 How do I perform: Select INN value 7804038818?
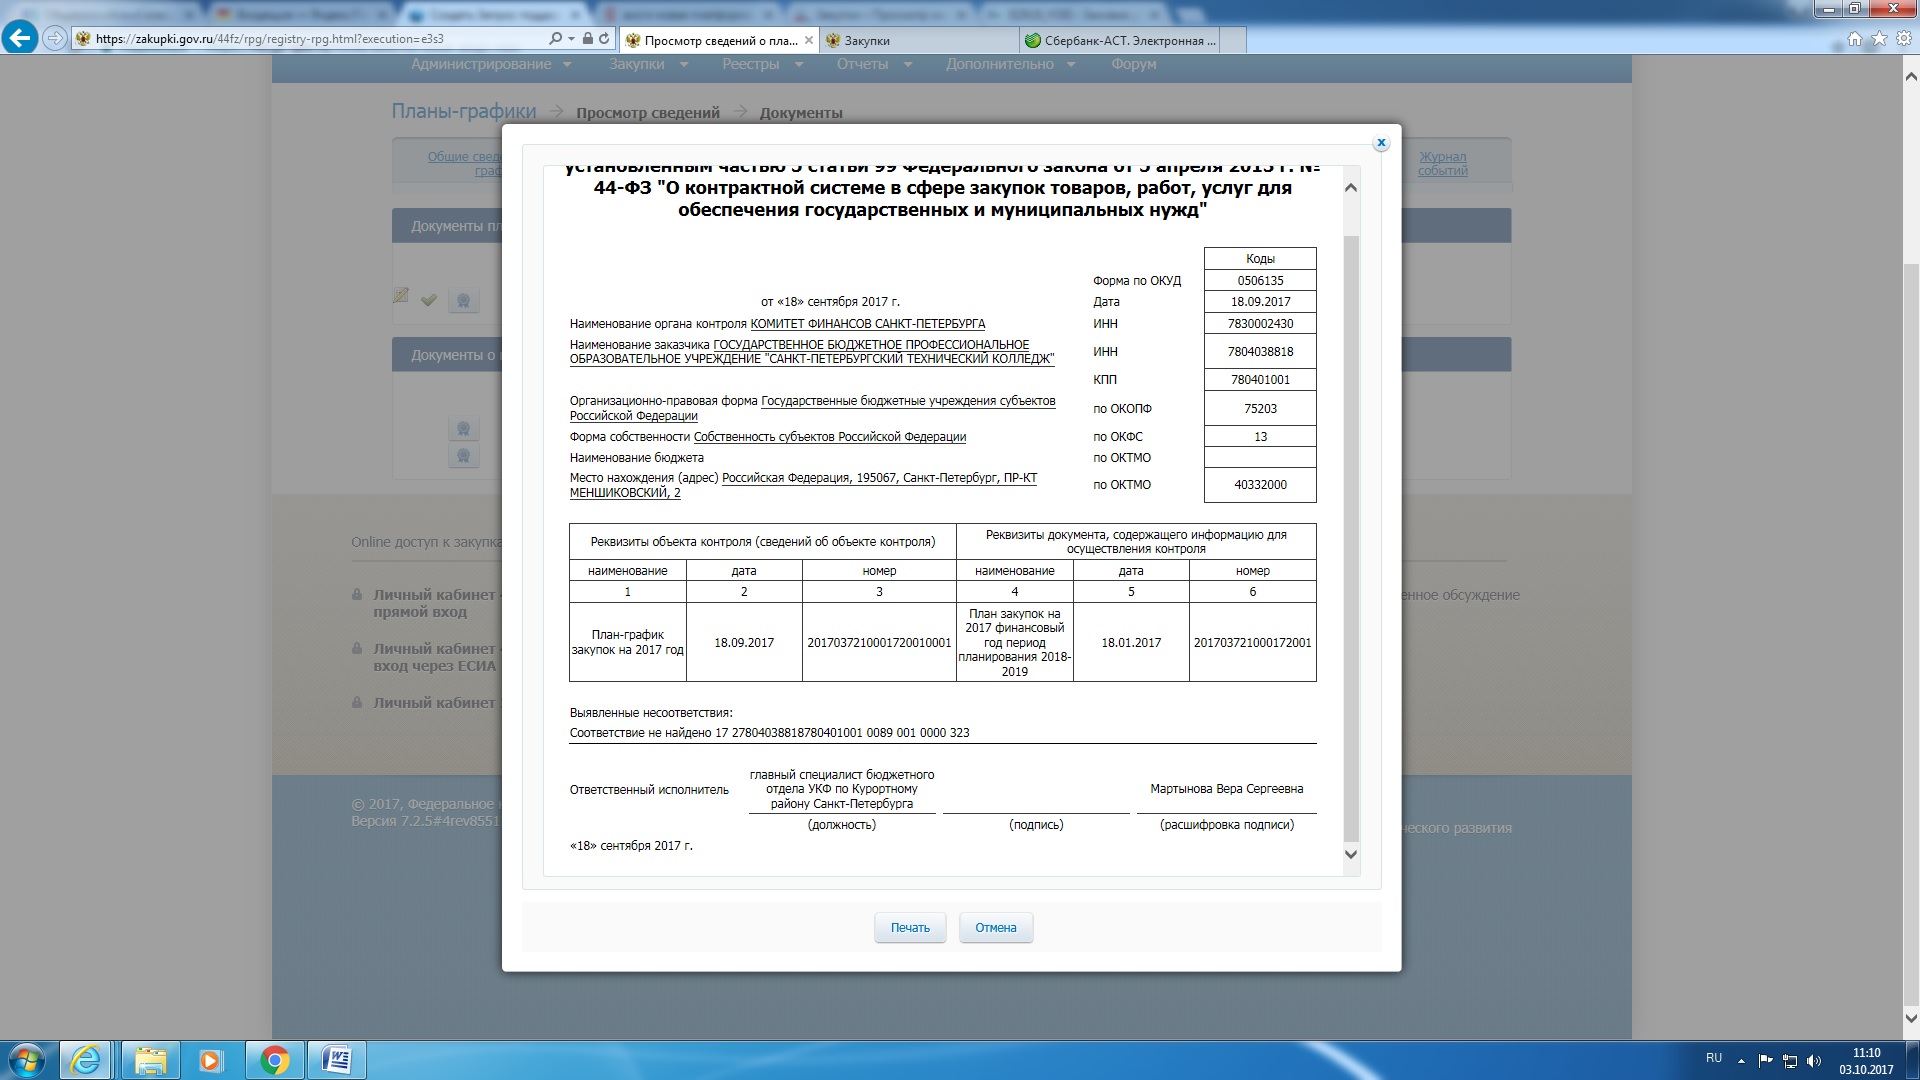(1260, 352)
